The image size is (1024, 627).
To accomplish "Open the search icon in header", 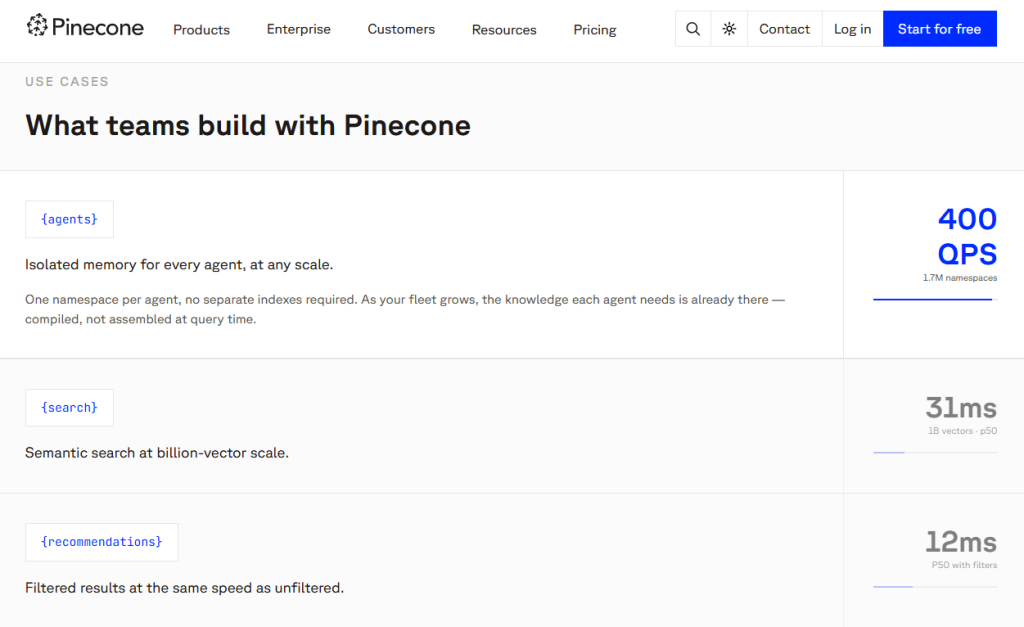I will (x=693, y=29).
